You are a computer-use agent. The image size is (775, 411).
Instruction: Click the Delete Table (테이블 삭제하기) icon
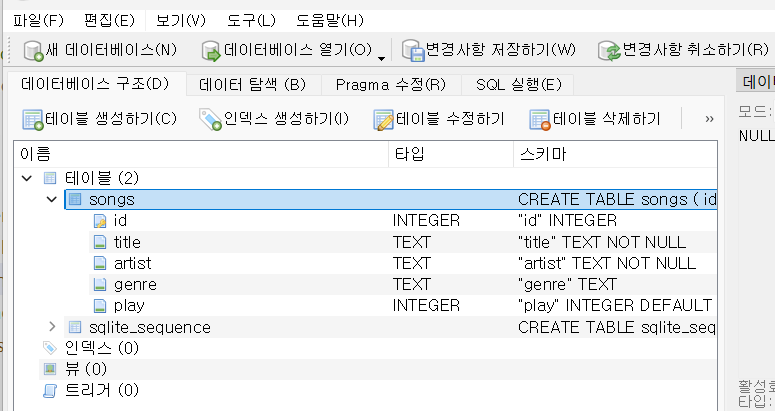point(540,120)
